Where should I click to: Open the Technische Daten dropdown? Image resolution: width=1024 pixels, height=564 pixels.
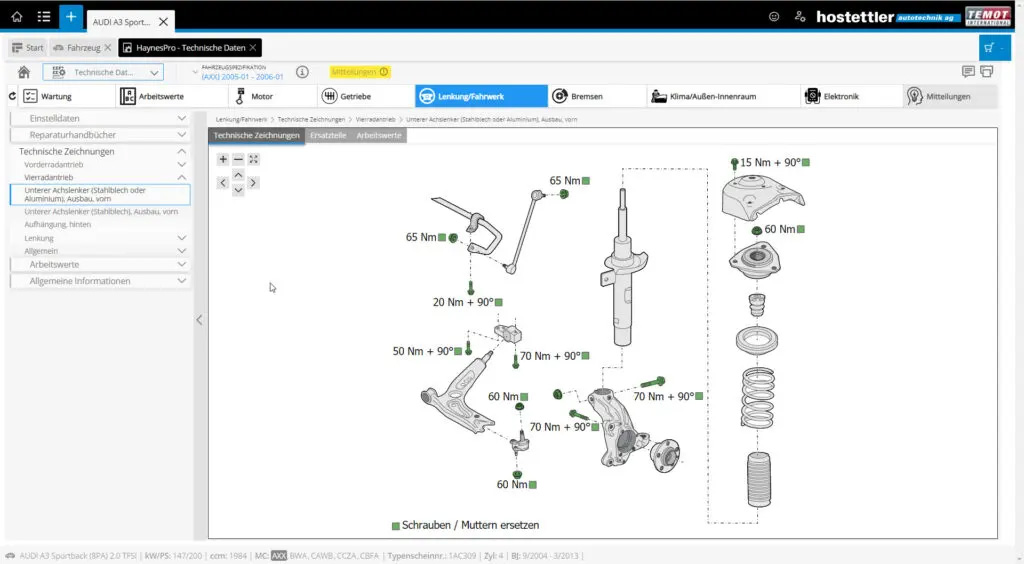click(x=103, y=72)
